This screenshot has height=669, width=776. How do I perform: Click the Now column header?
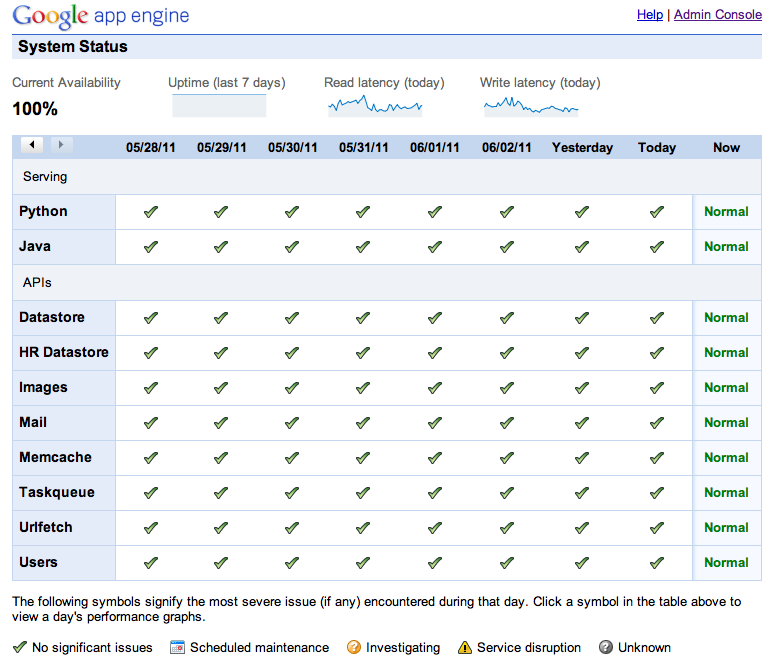(726, 148)
